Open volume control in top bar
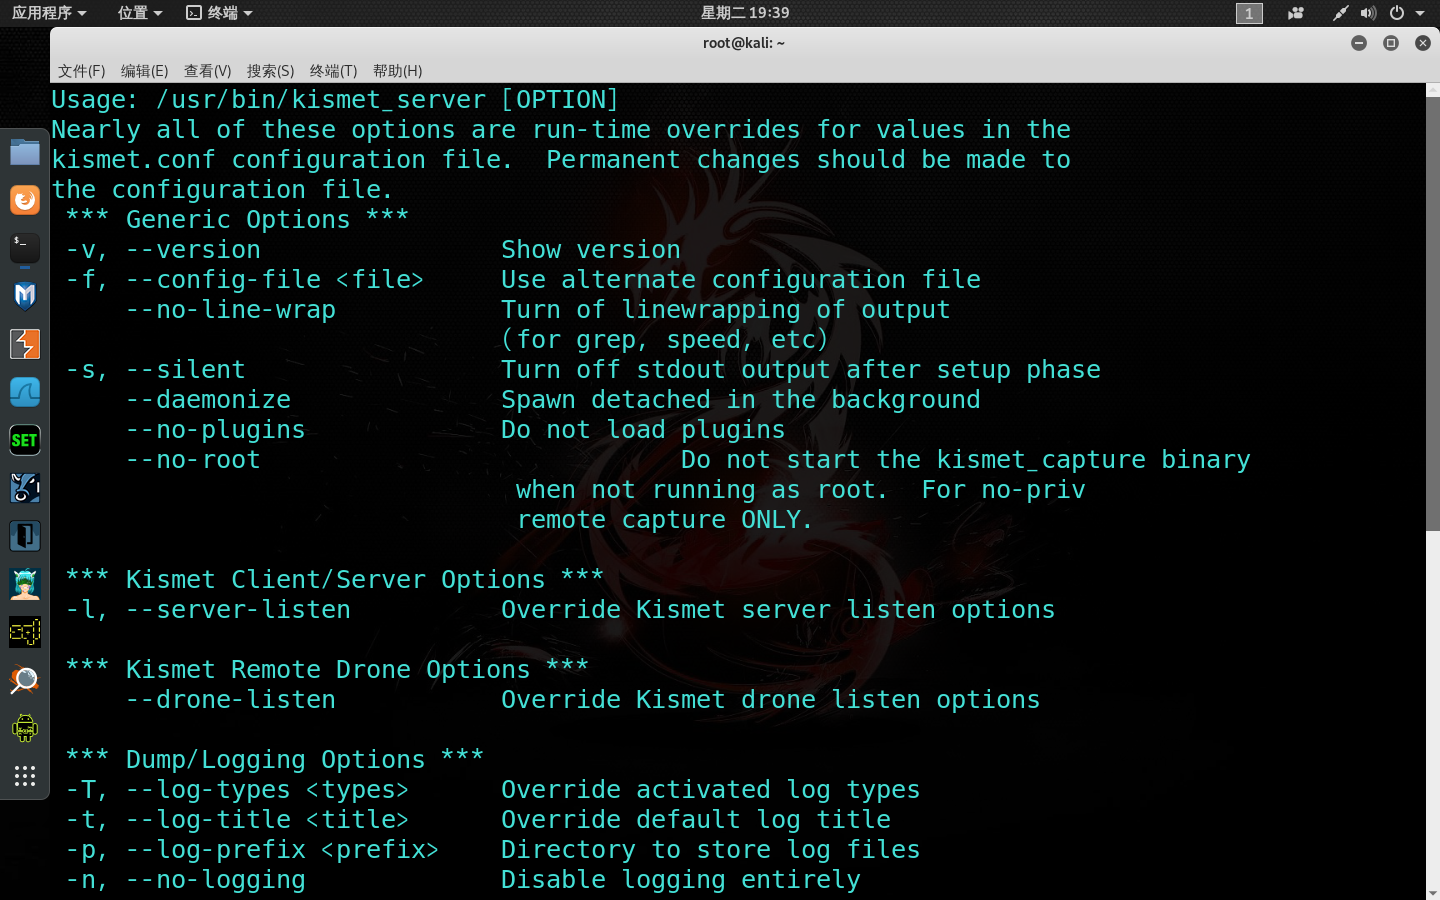The image size is (1440, 900). [1369, 13]
